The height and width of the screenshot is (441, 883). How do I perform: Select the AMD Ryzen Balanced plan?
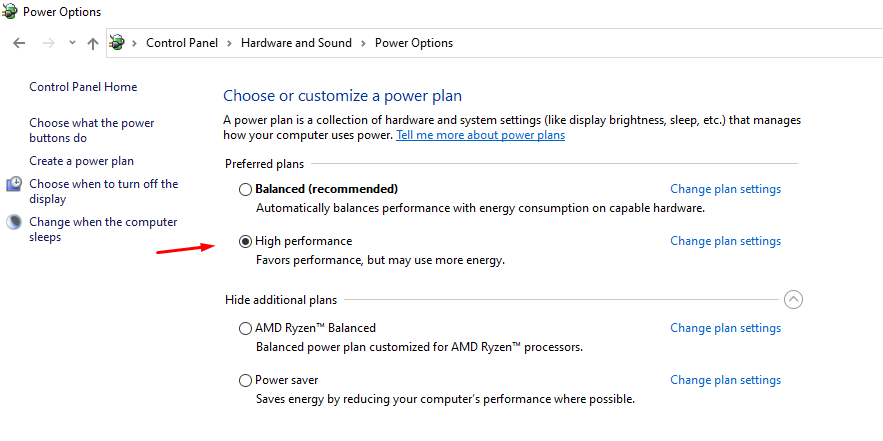pyautogui.click(x=245, y=328)
